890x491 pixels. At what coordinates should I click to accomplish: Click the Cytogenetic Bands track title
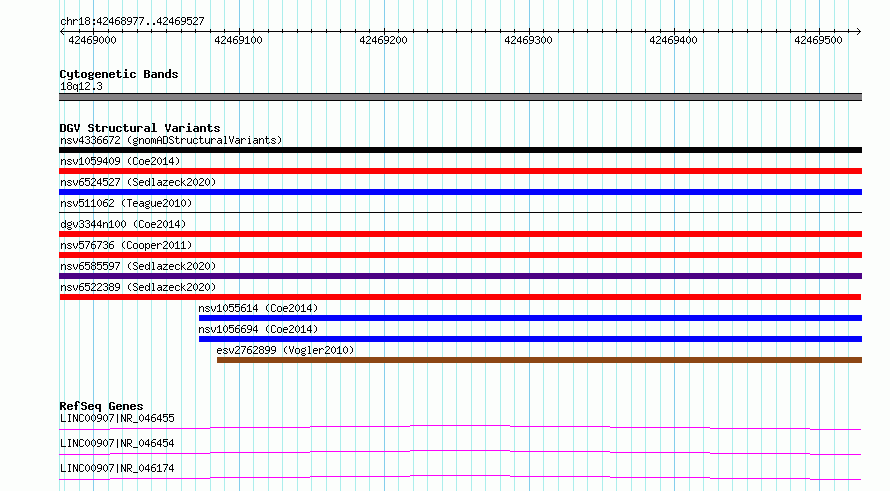coord(119,74)
